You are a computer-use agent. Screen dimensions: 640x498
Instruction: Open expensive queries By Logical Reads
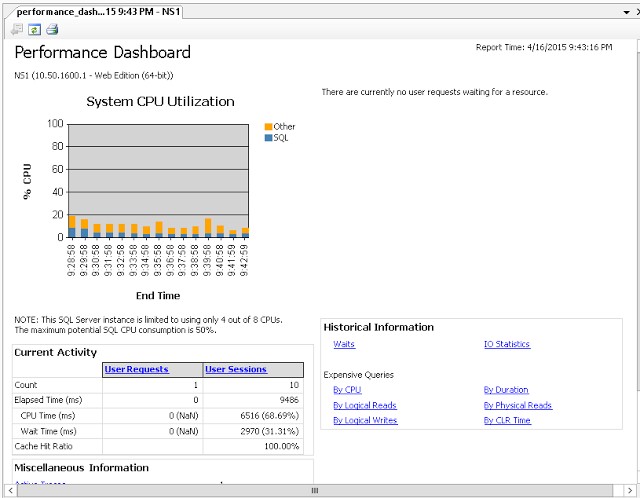[364, 405]
